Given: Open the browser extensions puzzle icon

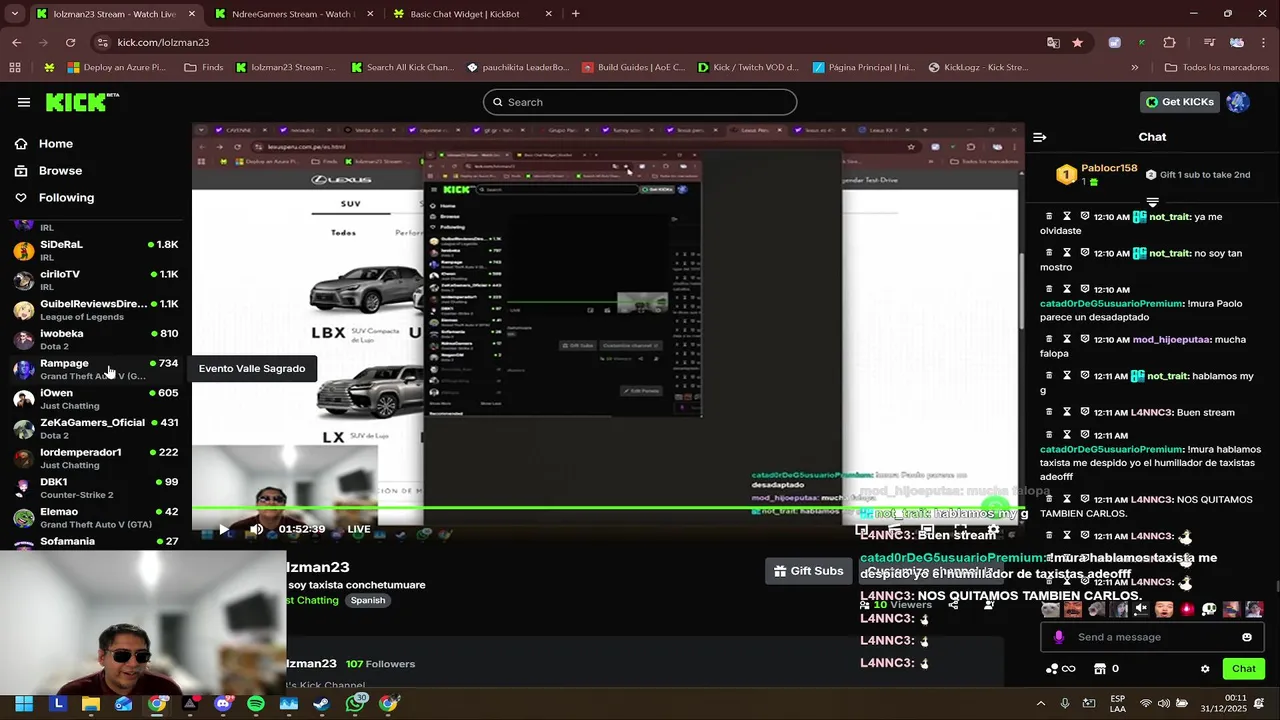Looking at the screenshot, I should pyautogui.click(x=1169, y=42).
